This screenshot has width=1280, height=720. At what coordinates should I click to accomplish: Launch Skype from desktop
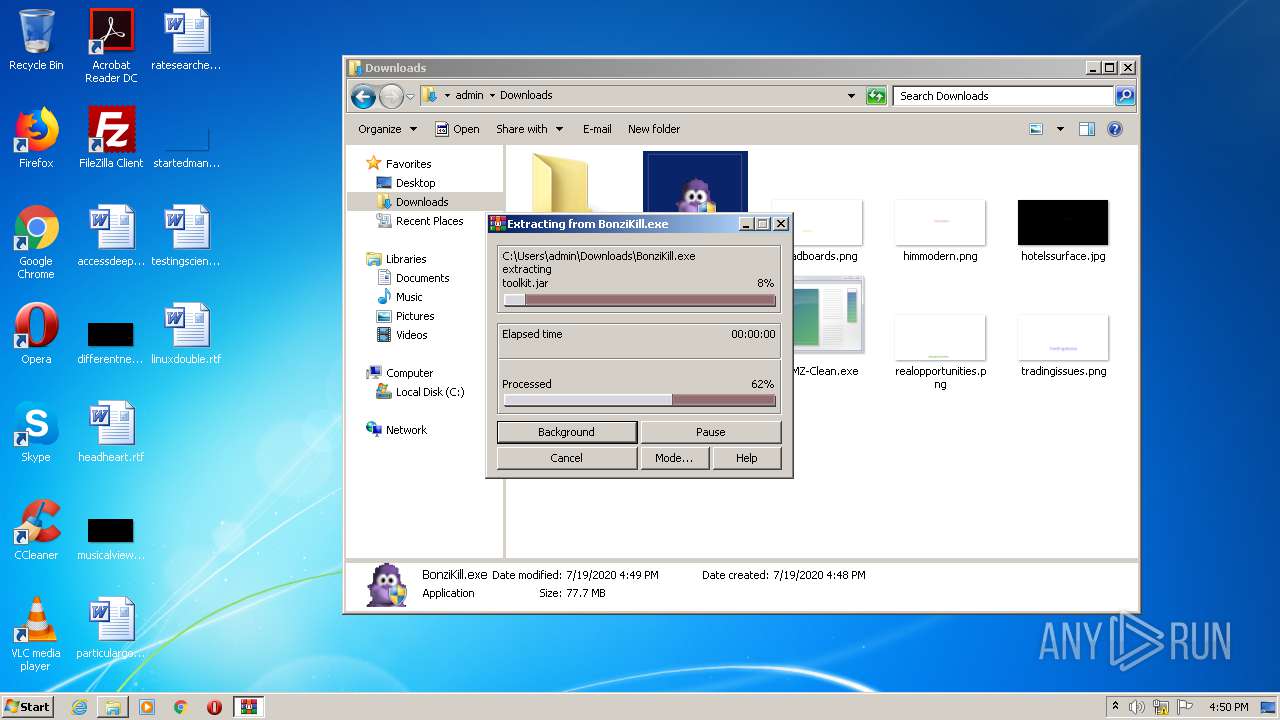(36, 432)
